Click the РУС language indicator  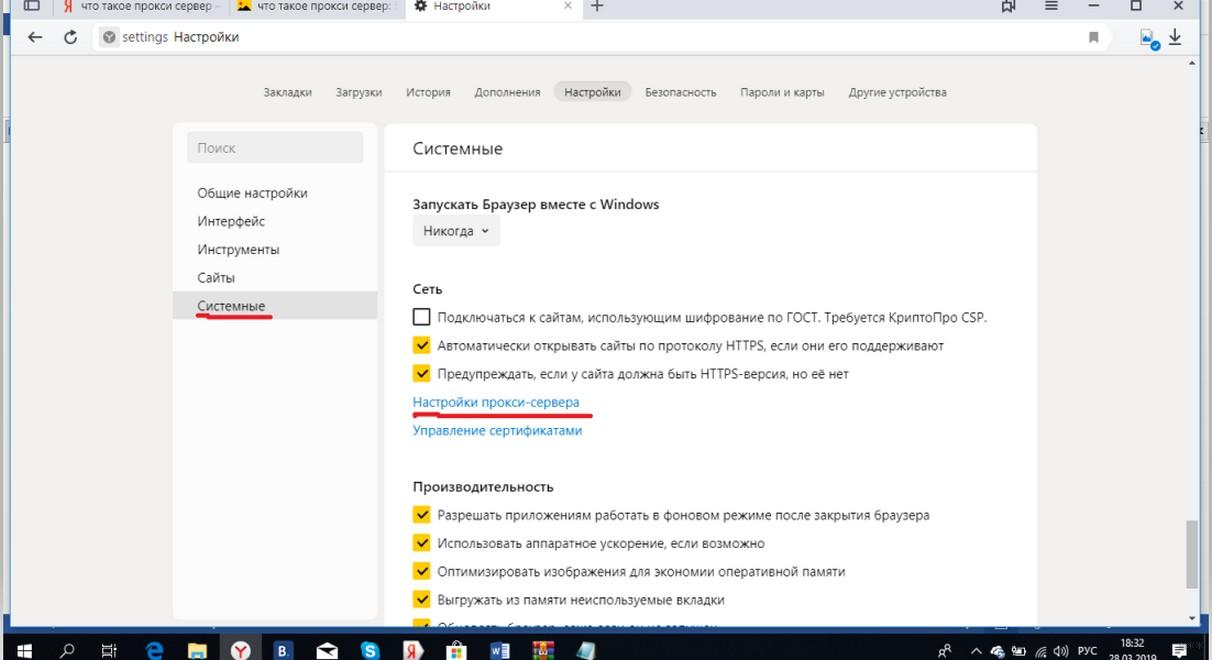[x=1086, y=651]
